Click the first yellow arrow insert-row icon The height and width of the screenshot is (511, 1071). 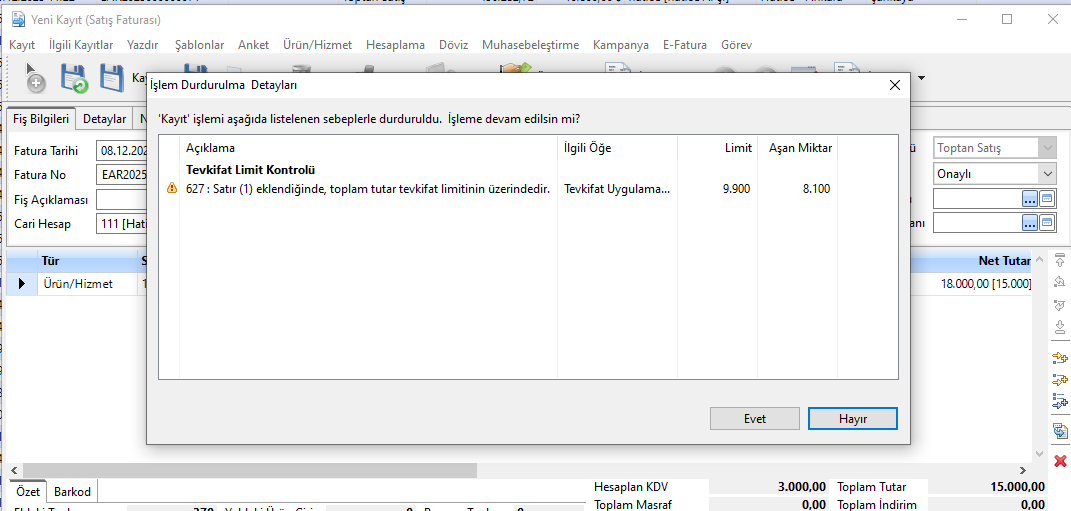click(1060, 357)
